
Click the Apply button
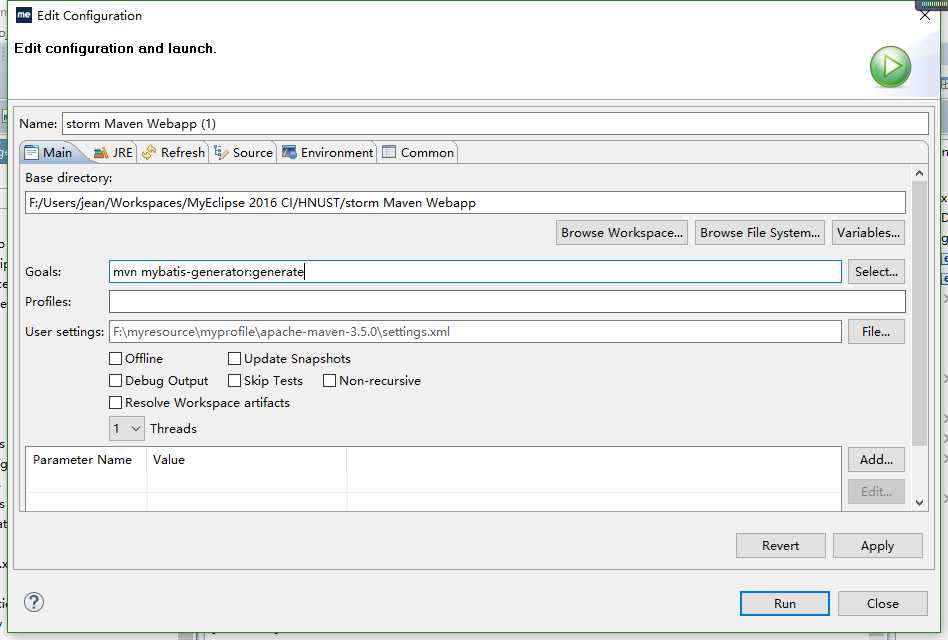(x=877, y=546)
